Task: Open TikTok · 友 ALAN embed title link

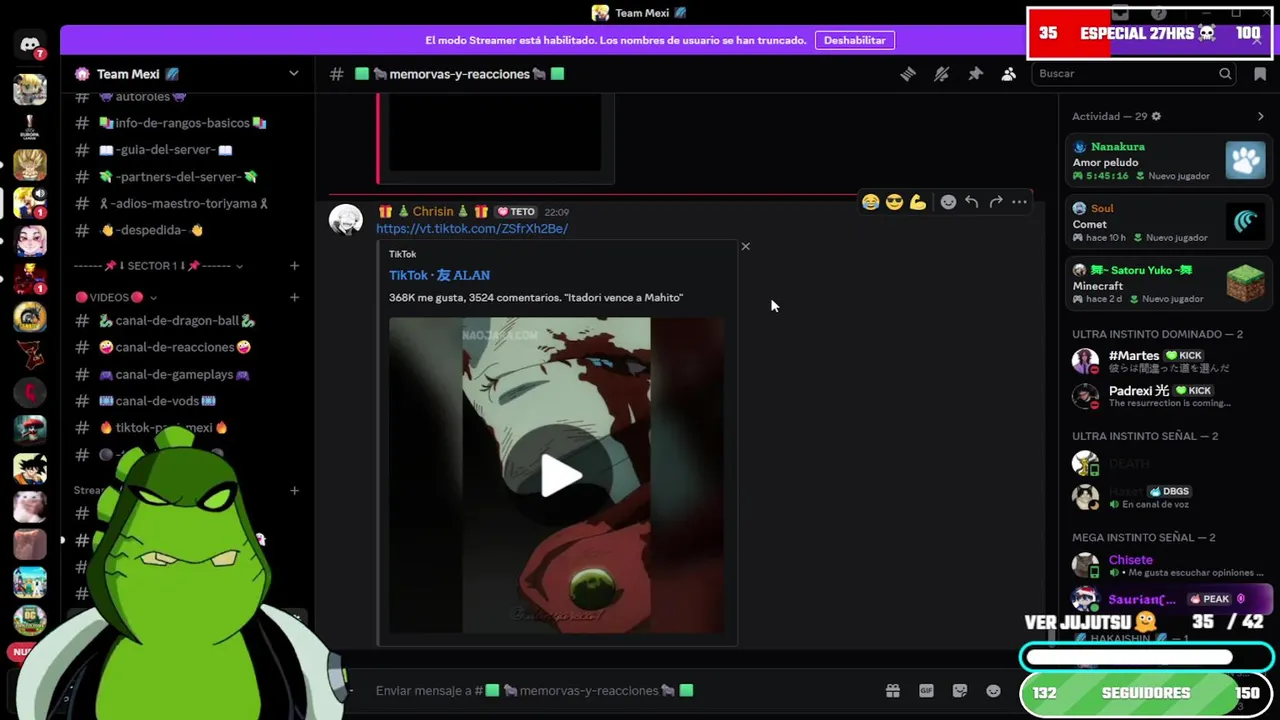Action: coord(439,275)
